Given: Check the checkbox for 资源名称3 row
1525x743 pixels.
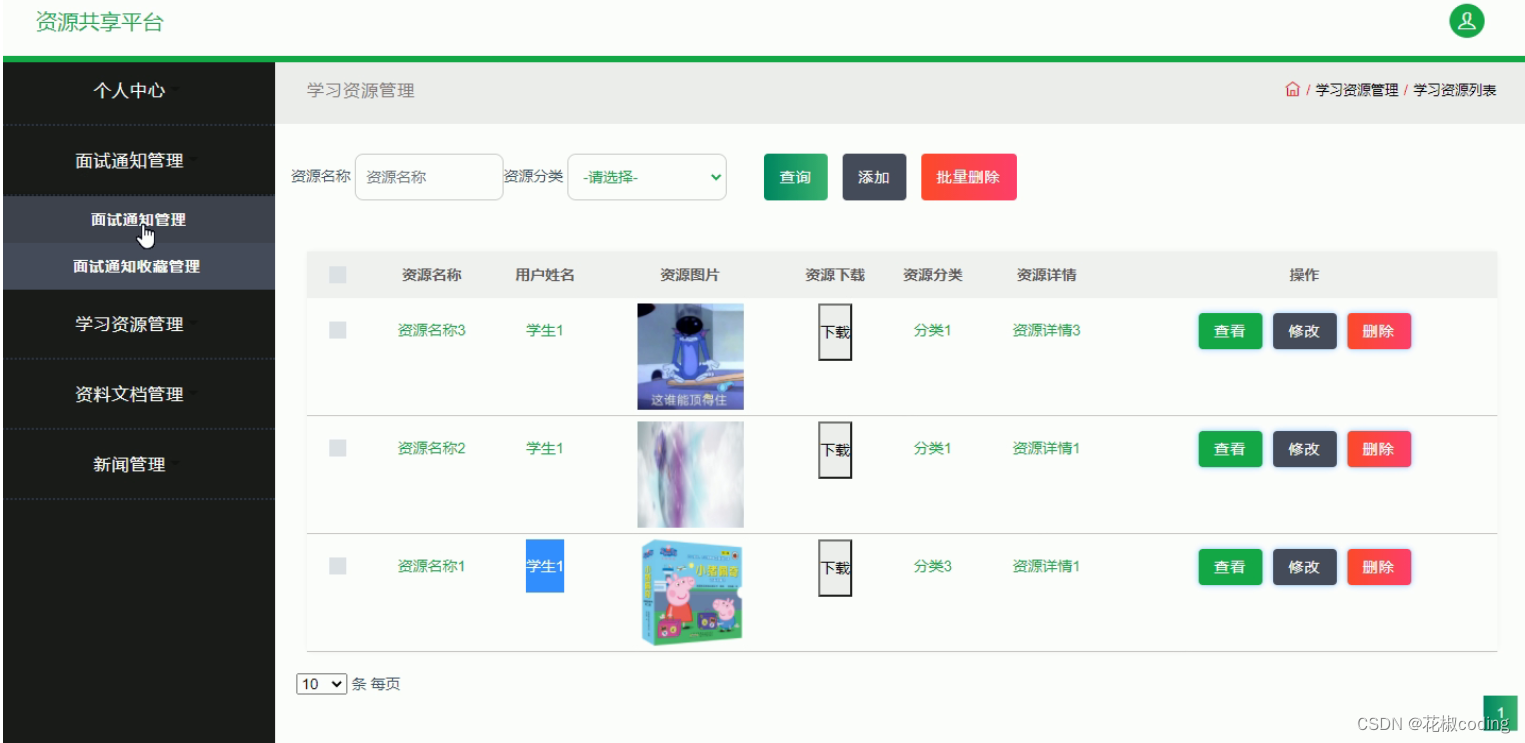Looking at the screenshot, I should [x=337, y=330].
